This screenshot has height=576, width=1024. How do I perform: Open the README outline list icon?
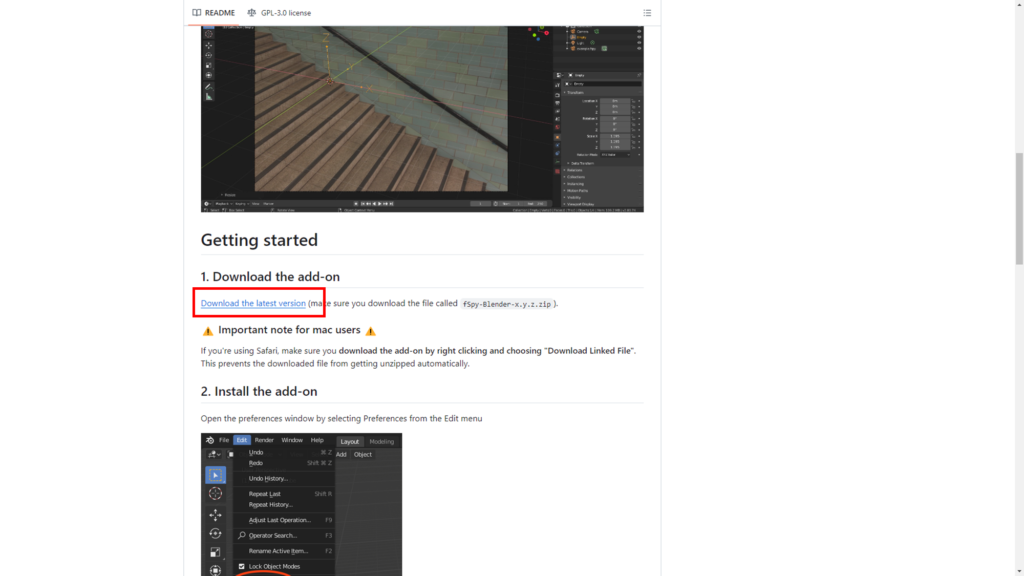(x=647, y=13)
